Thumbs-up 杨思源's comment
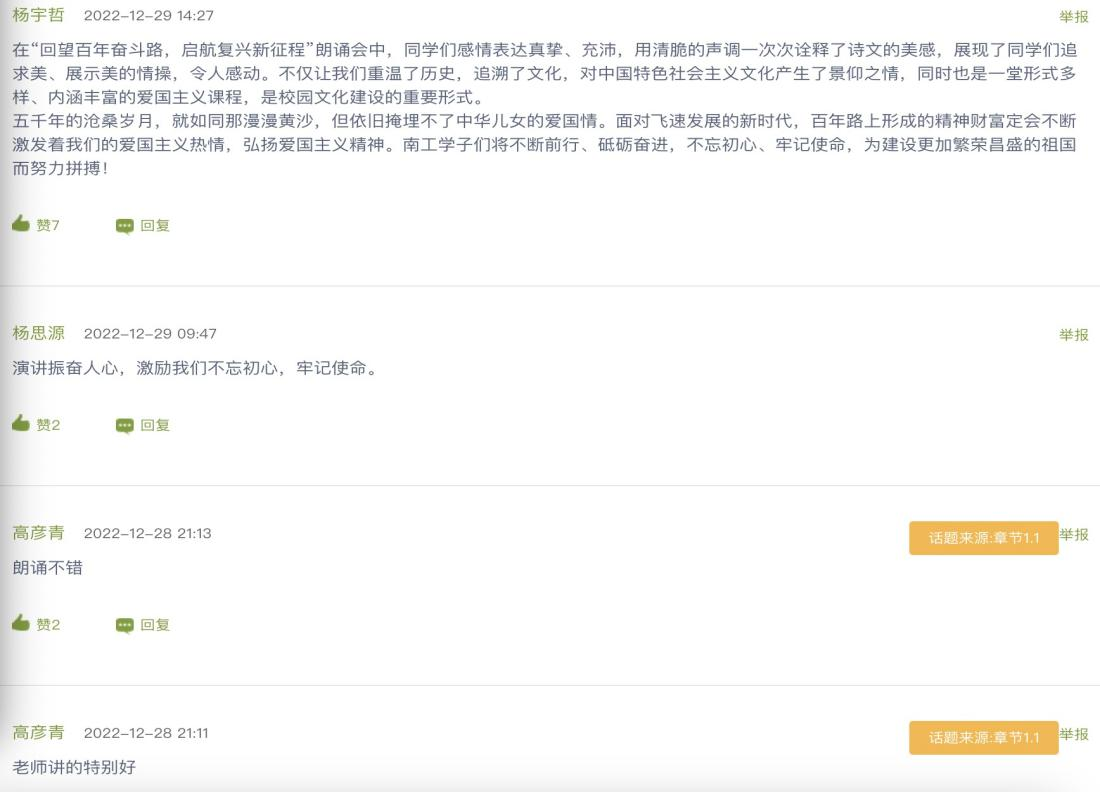Screen dimensions: 1100x792 [21, 424]
